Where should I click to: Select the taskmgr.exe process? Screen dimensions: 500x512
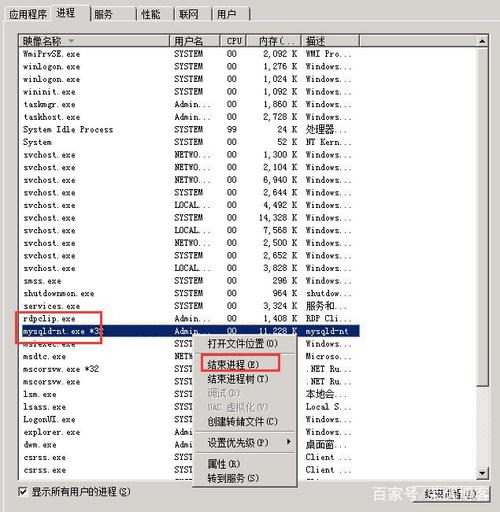pos(189,104)
